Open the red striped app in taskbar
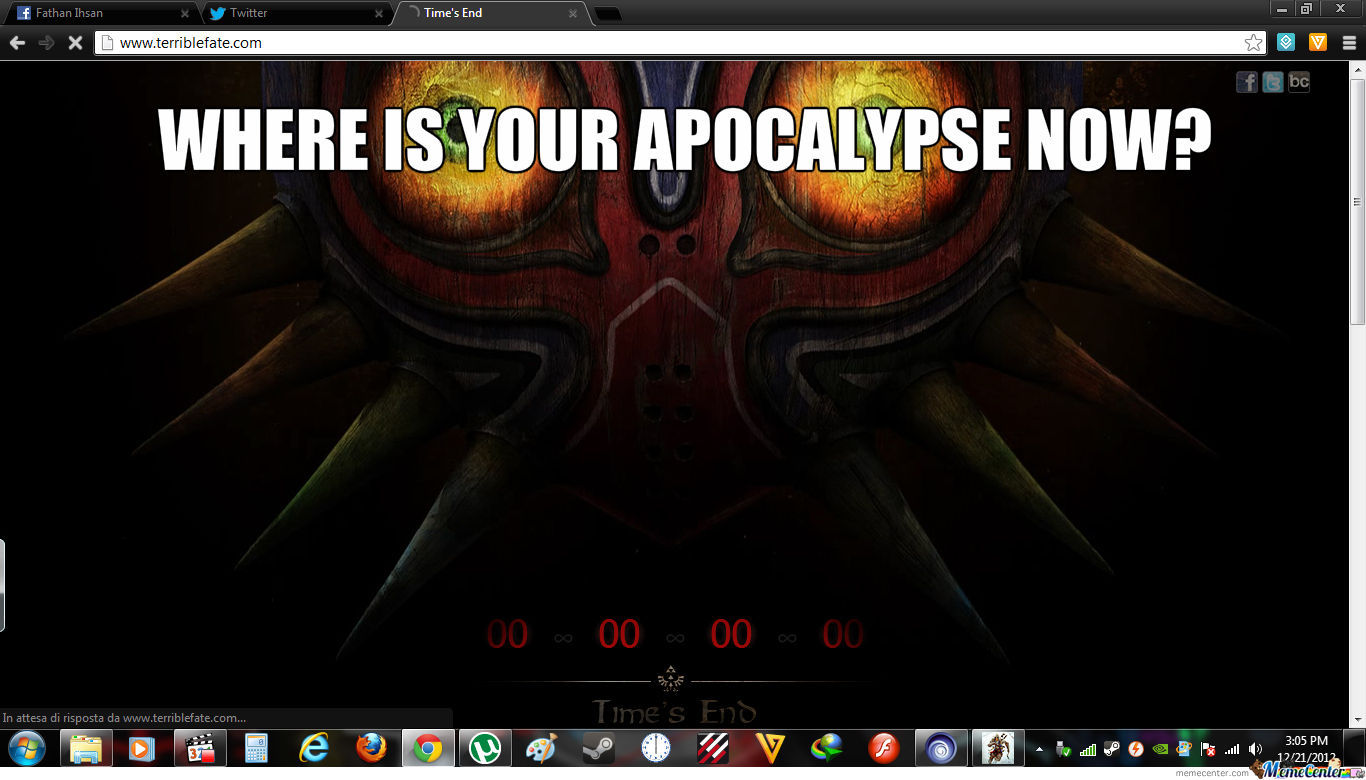Image resolution: width=1366 pixels, height=780 pixels. (x=713, y=748)
